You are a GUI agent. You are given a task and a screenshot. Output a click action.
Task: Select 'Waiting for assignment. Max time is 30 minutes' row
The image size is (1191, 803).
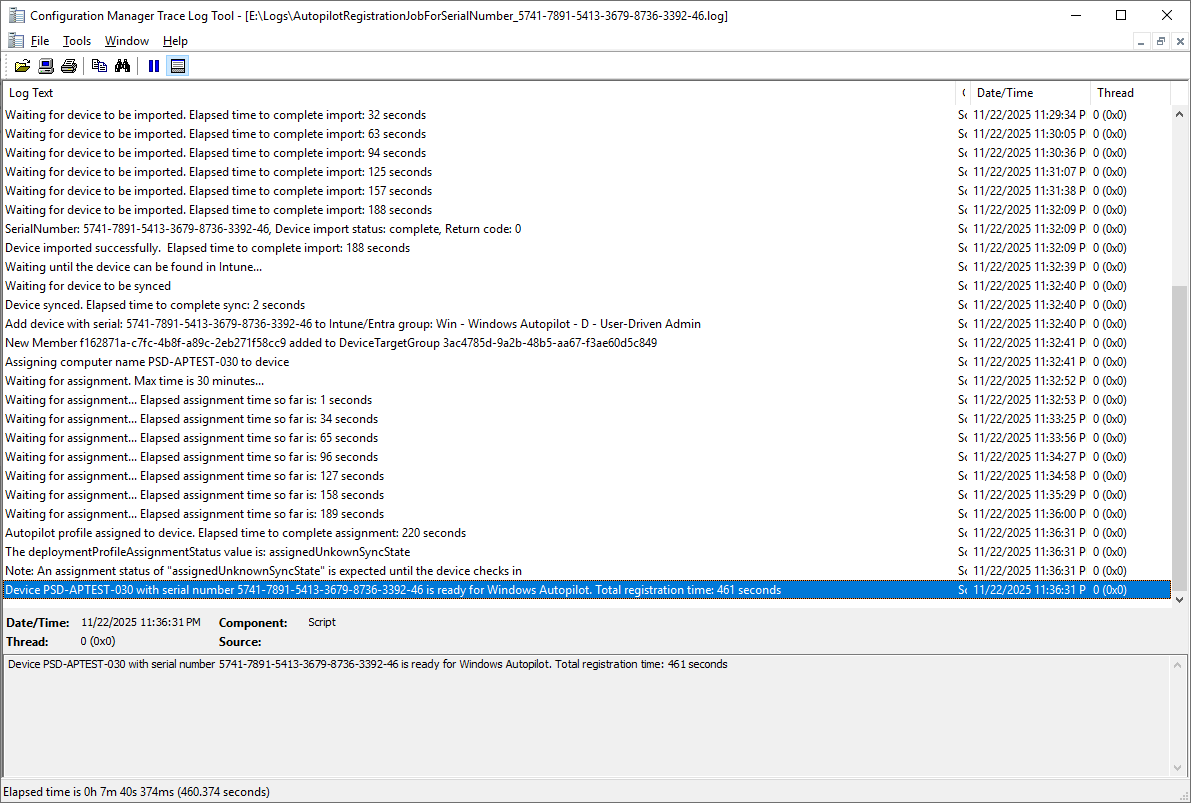pyautogui.click(x=586, y=381)
